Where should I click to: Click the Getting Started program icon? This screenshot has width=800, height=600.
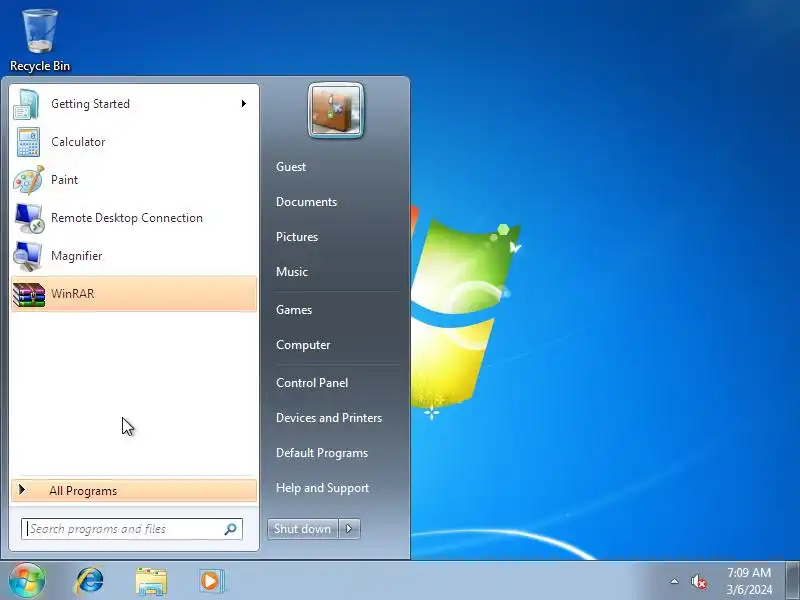pos(27,104)
